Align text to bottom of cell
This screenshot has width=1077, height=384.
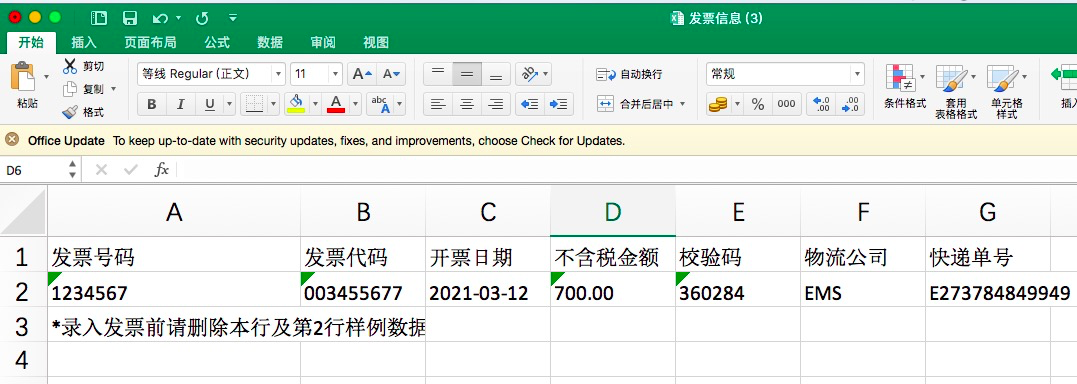(x=496, y=74)
